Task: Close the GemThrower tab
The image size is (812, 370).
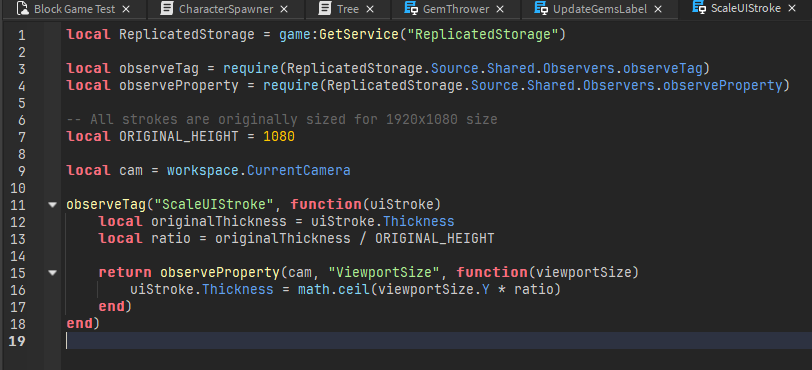Action: [500, 9]
